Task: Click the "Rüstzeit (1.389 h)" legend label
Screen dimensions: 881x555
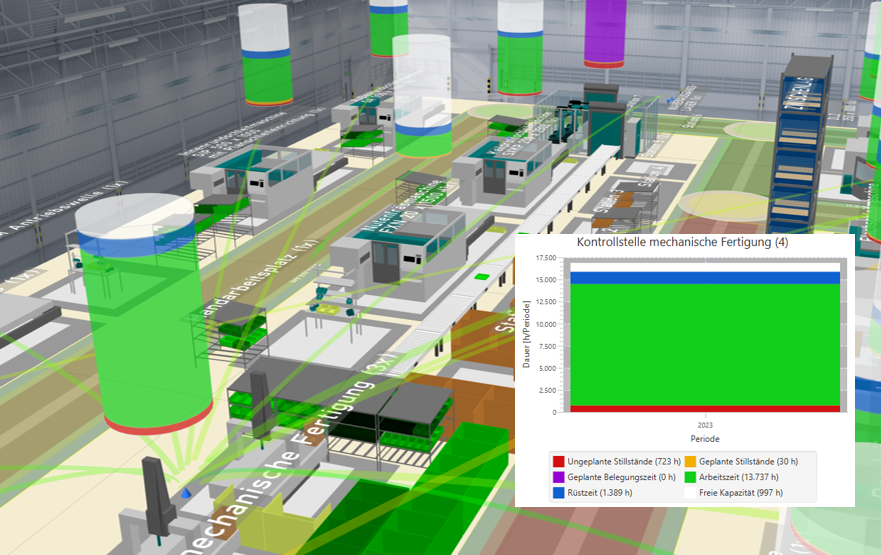Action: (x=604, y=493)
